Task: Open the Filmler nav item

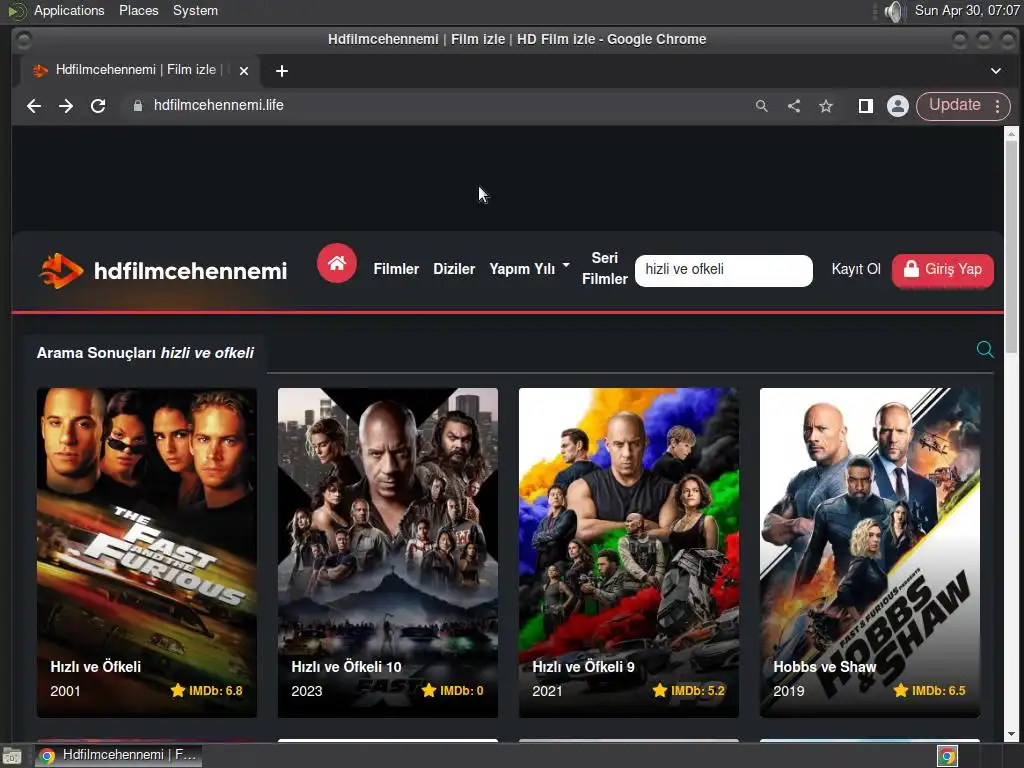Action: tap(396, 268)
